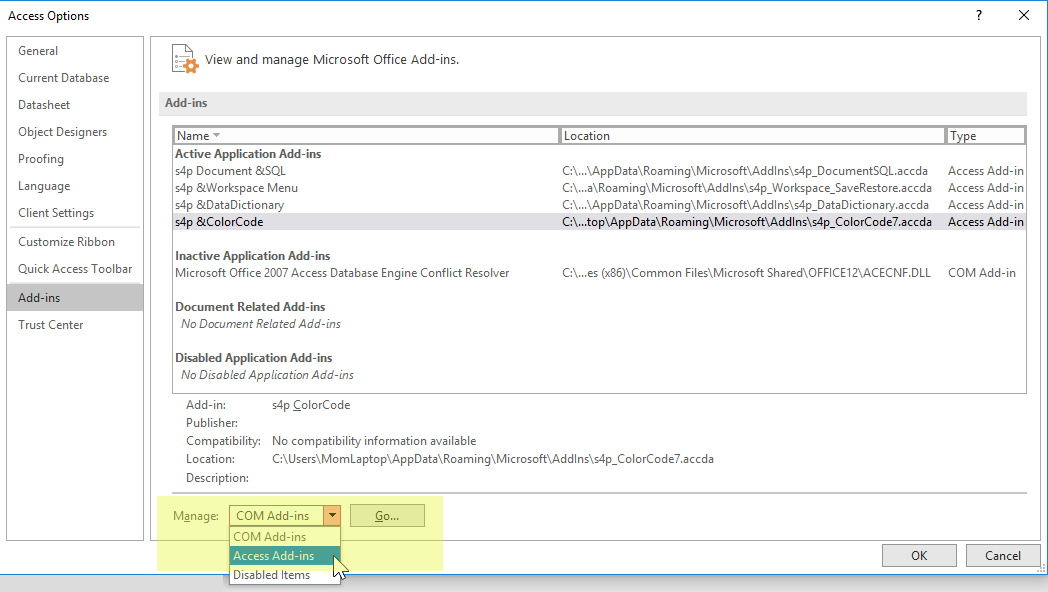This screenshot has height=592, width=1048.
Task: Open the Manage dropdown arrow
Action: pyautogui.click(x=332, y=516)
